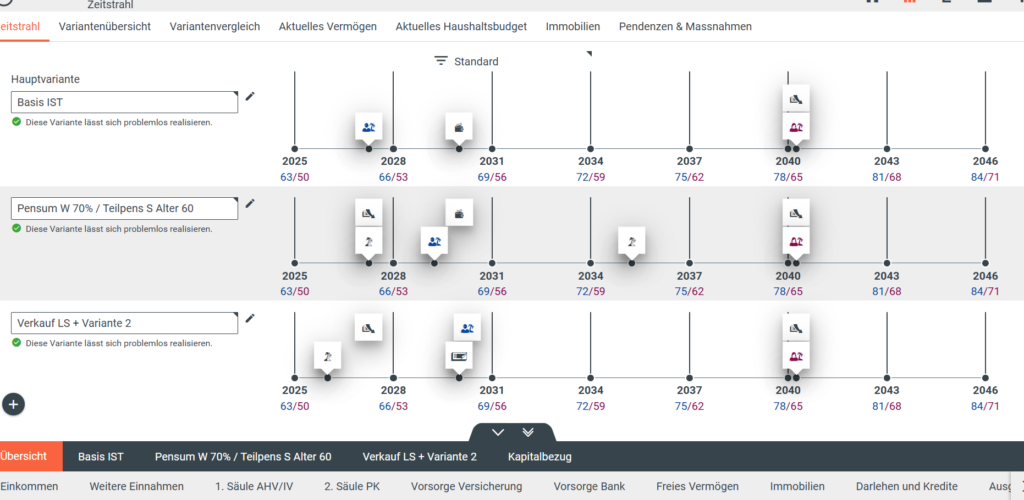The height and width of the screenshot is (500, 1024).
Task: Go to the 2. Säule PK section
Action: tap(352, 486)
